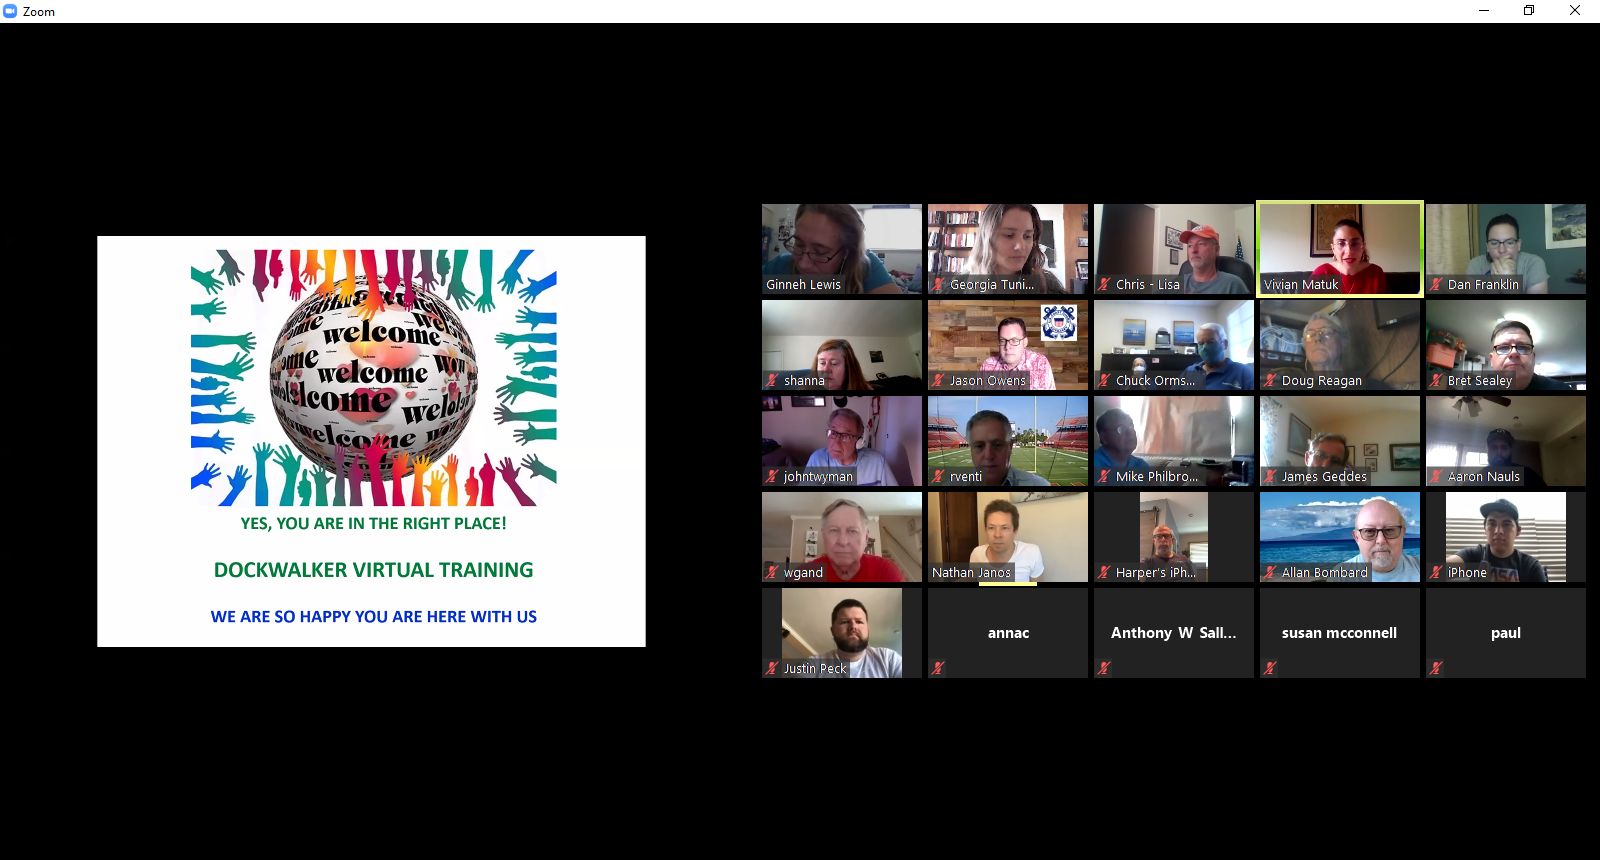Click susan mcconnell's muted microphone icon
This screenshot has width=1600, height=860.
(1270, 668)
